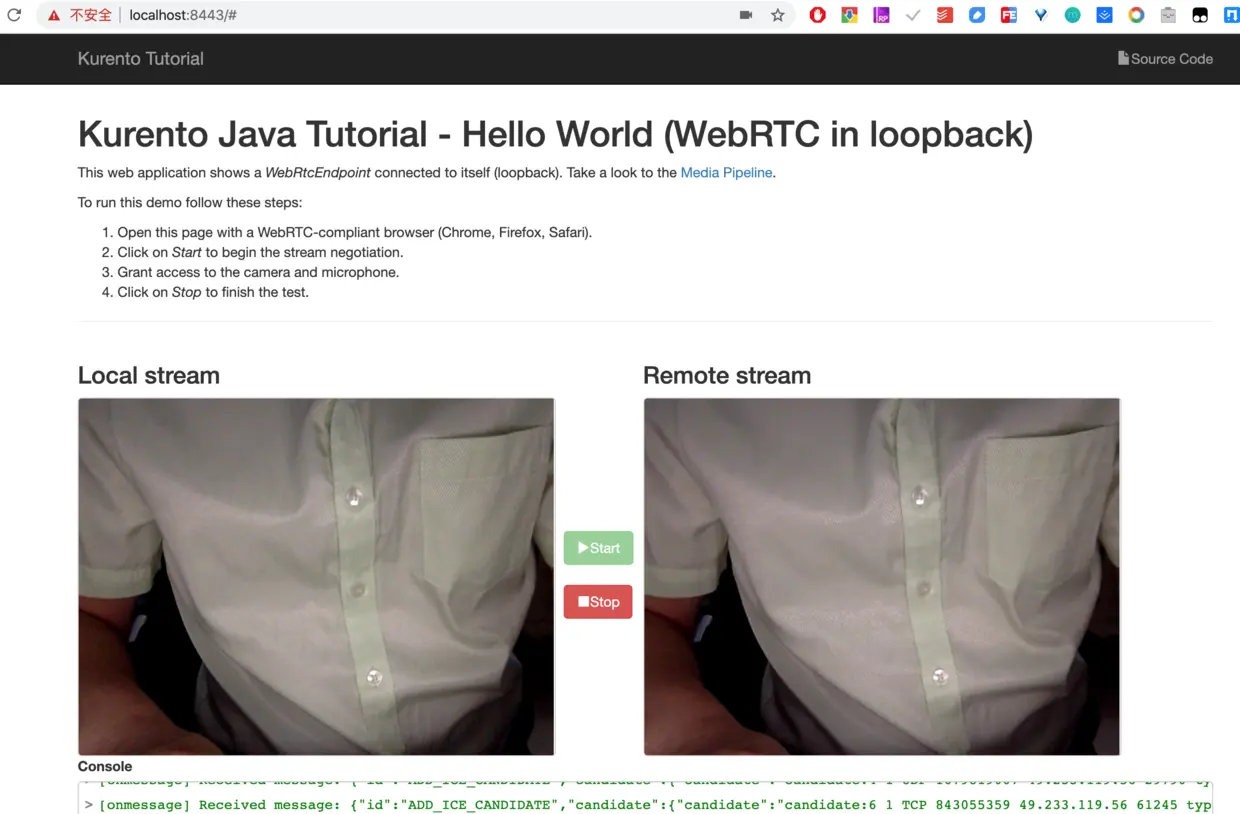Click the 'Grant access to the camera' step
This screenshot has height=814, width=1240.
258,272
